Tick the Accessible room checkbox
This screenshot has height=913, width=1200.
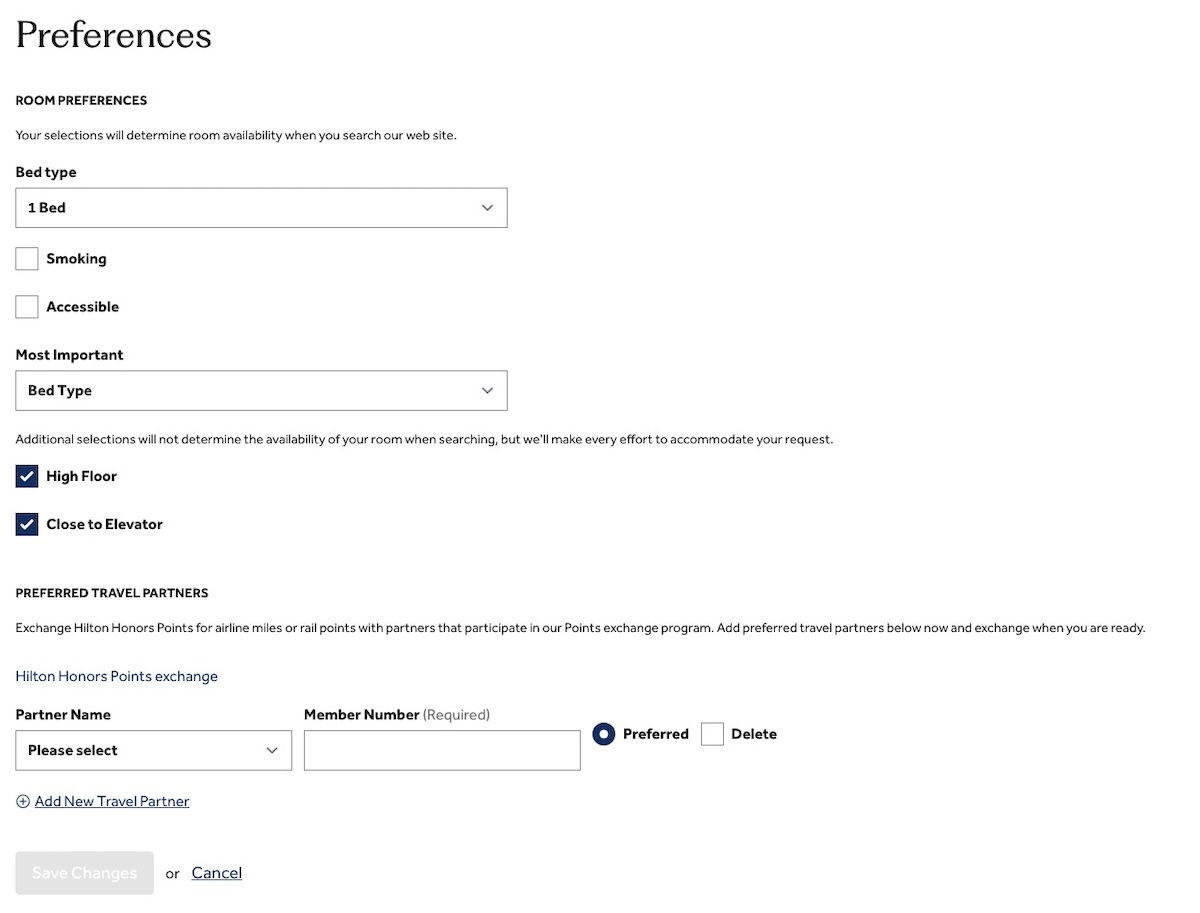point(27,307)
